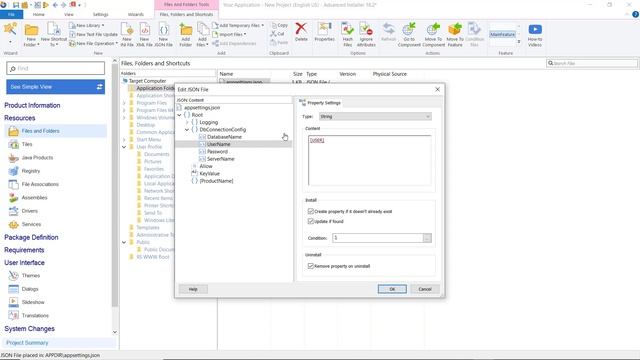Open the Add Temporary Files dropdown

(238, 25)
